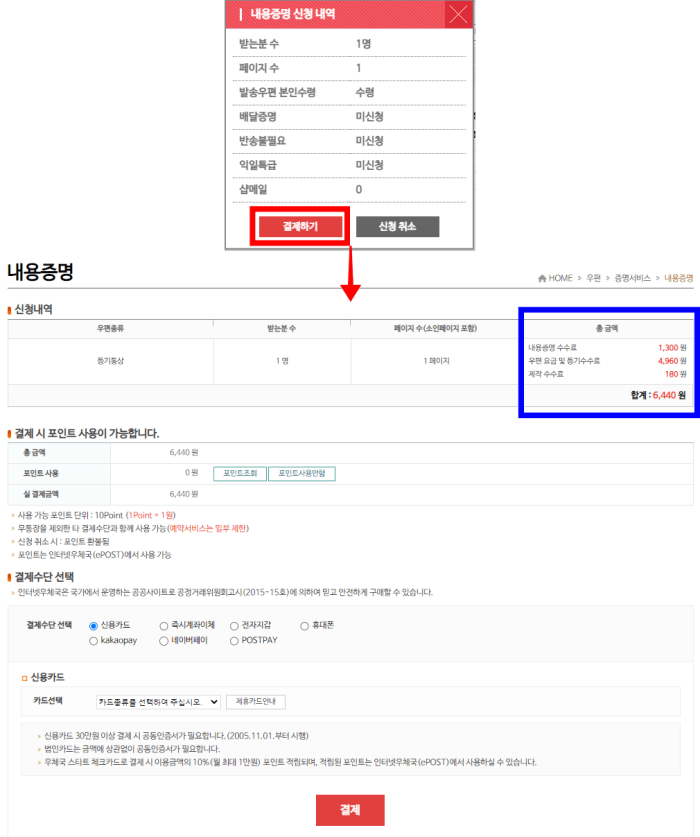The height and width of the screenshot is (837, 700).
Task: Click the HOME icon in breadcrumb
Action: tap(542, 278)
